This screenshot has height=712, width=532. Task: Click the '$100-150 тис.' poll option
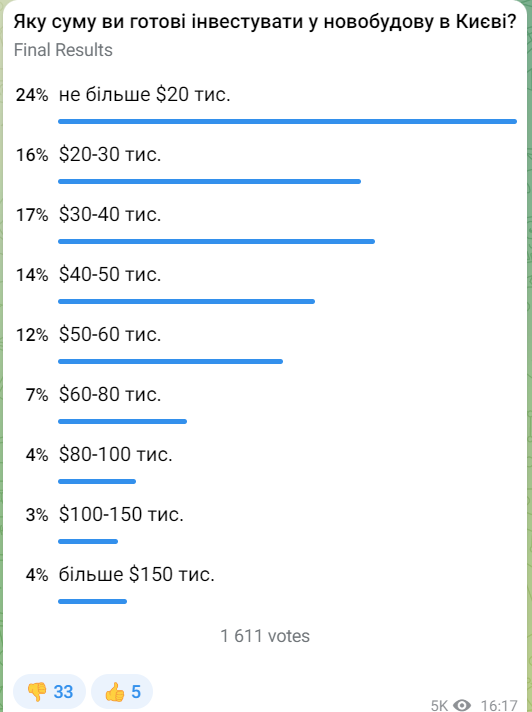[266, 525]
